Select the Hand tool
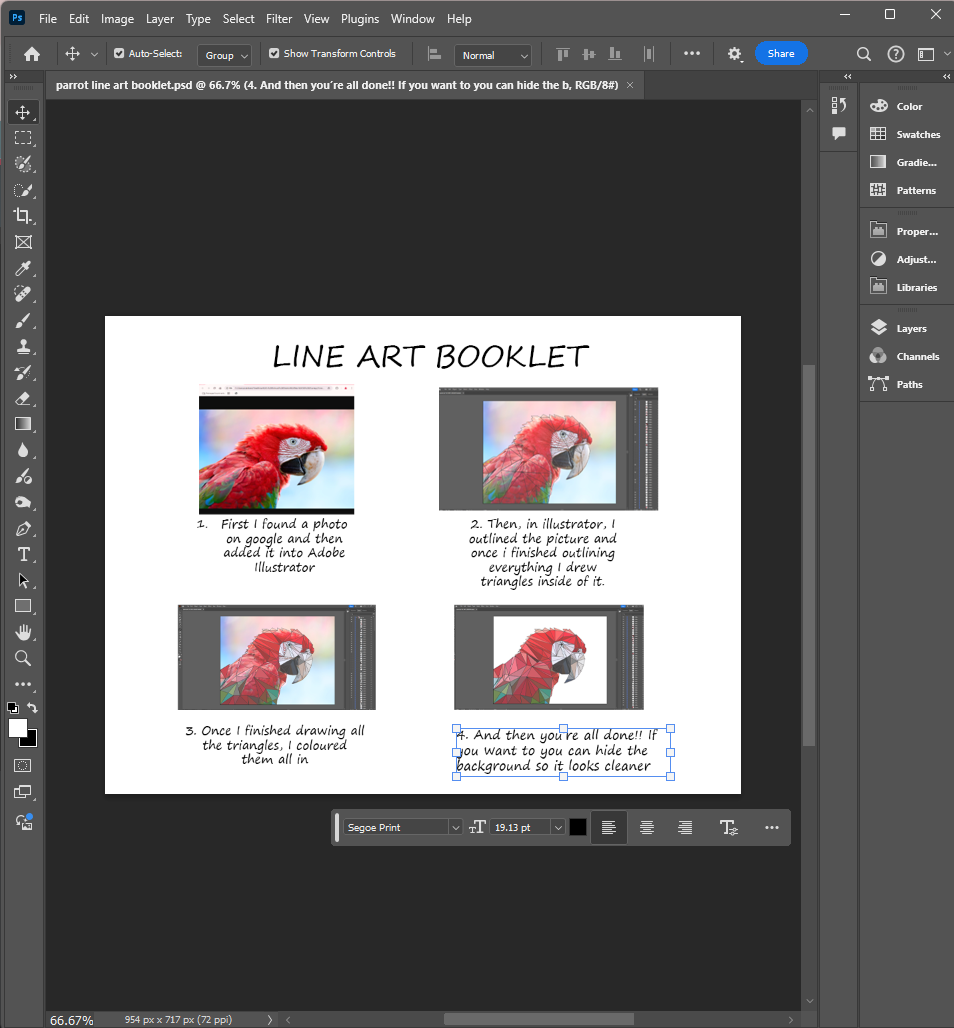The width and height of the screenshot is (954, 1028). pyautogui.click(x=23, y=632)
